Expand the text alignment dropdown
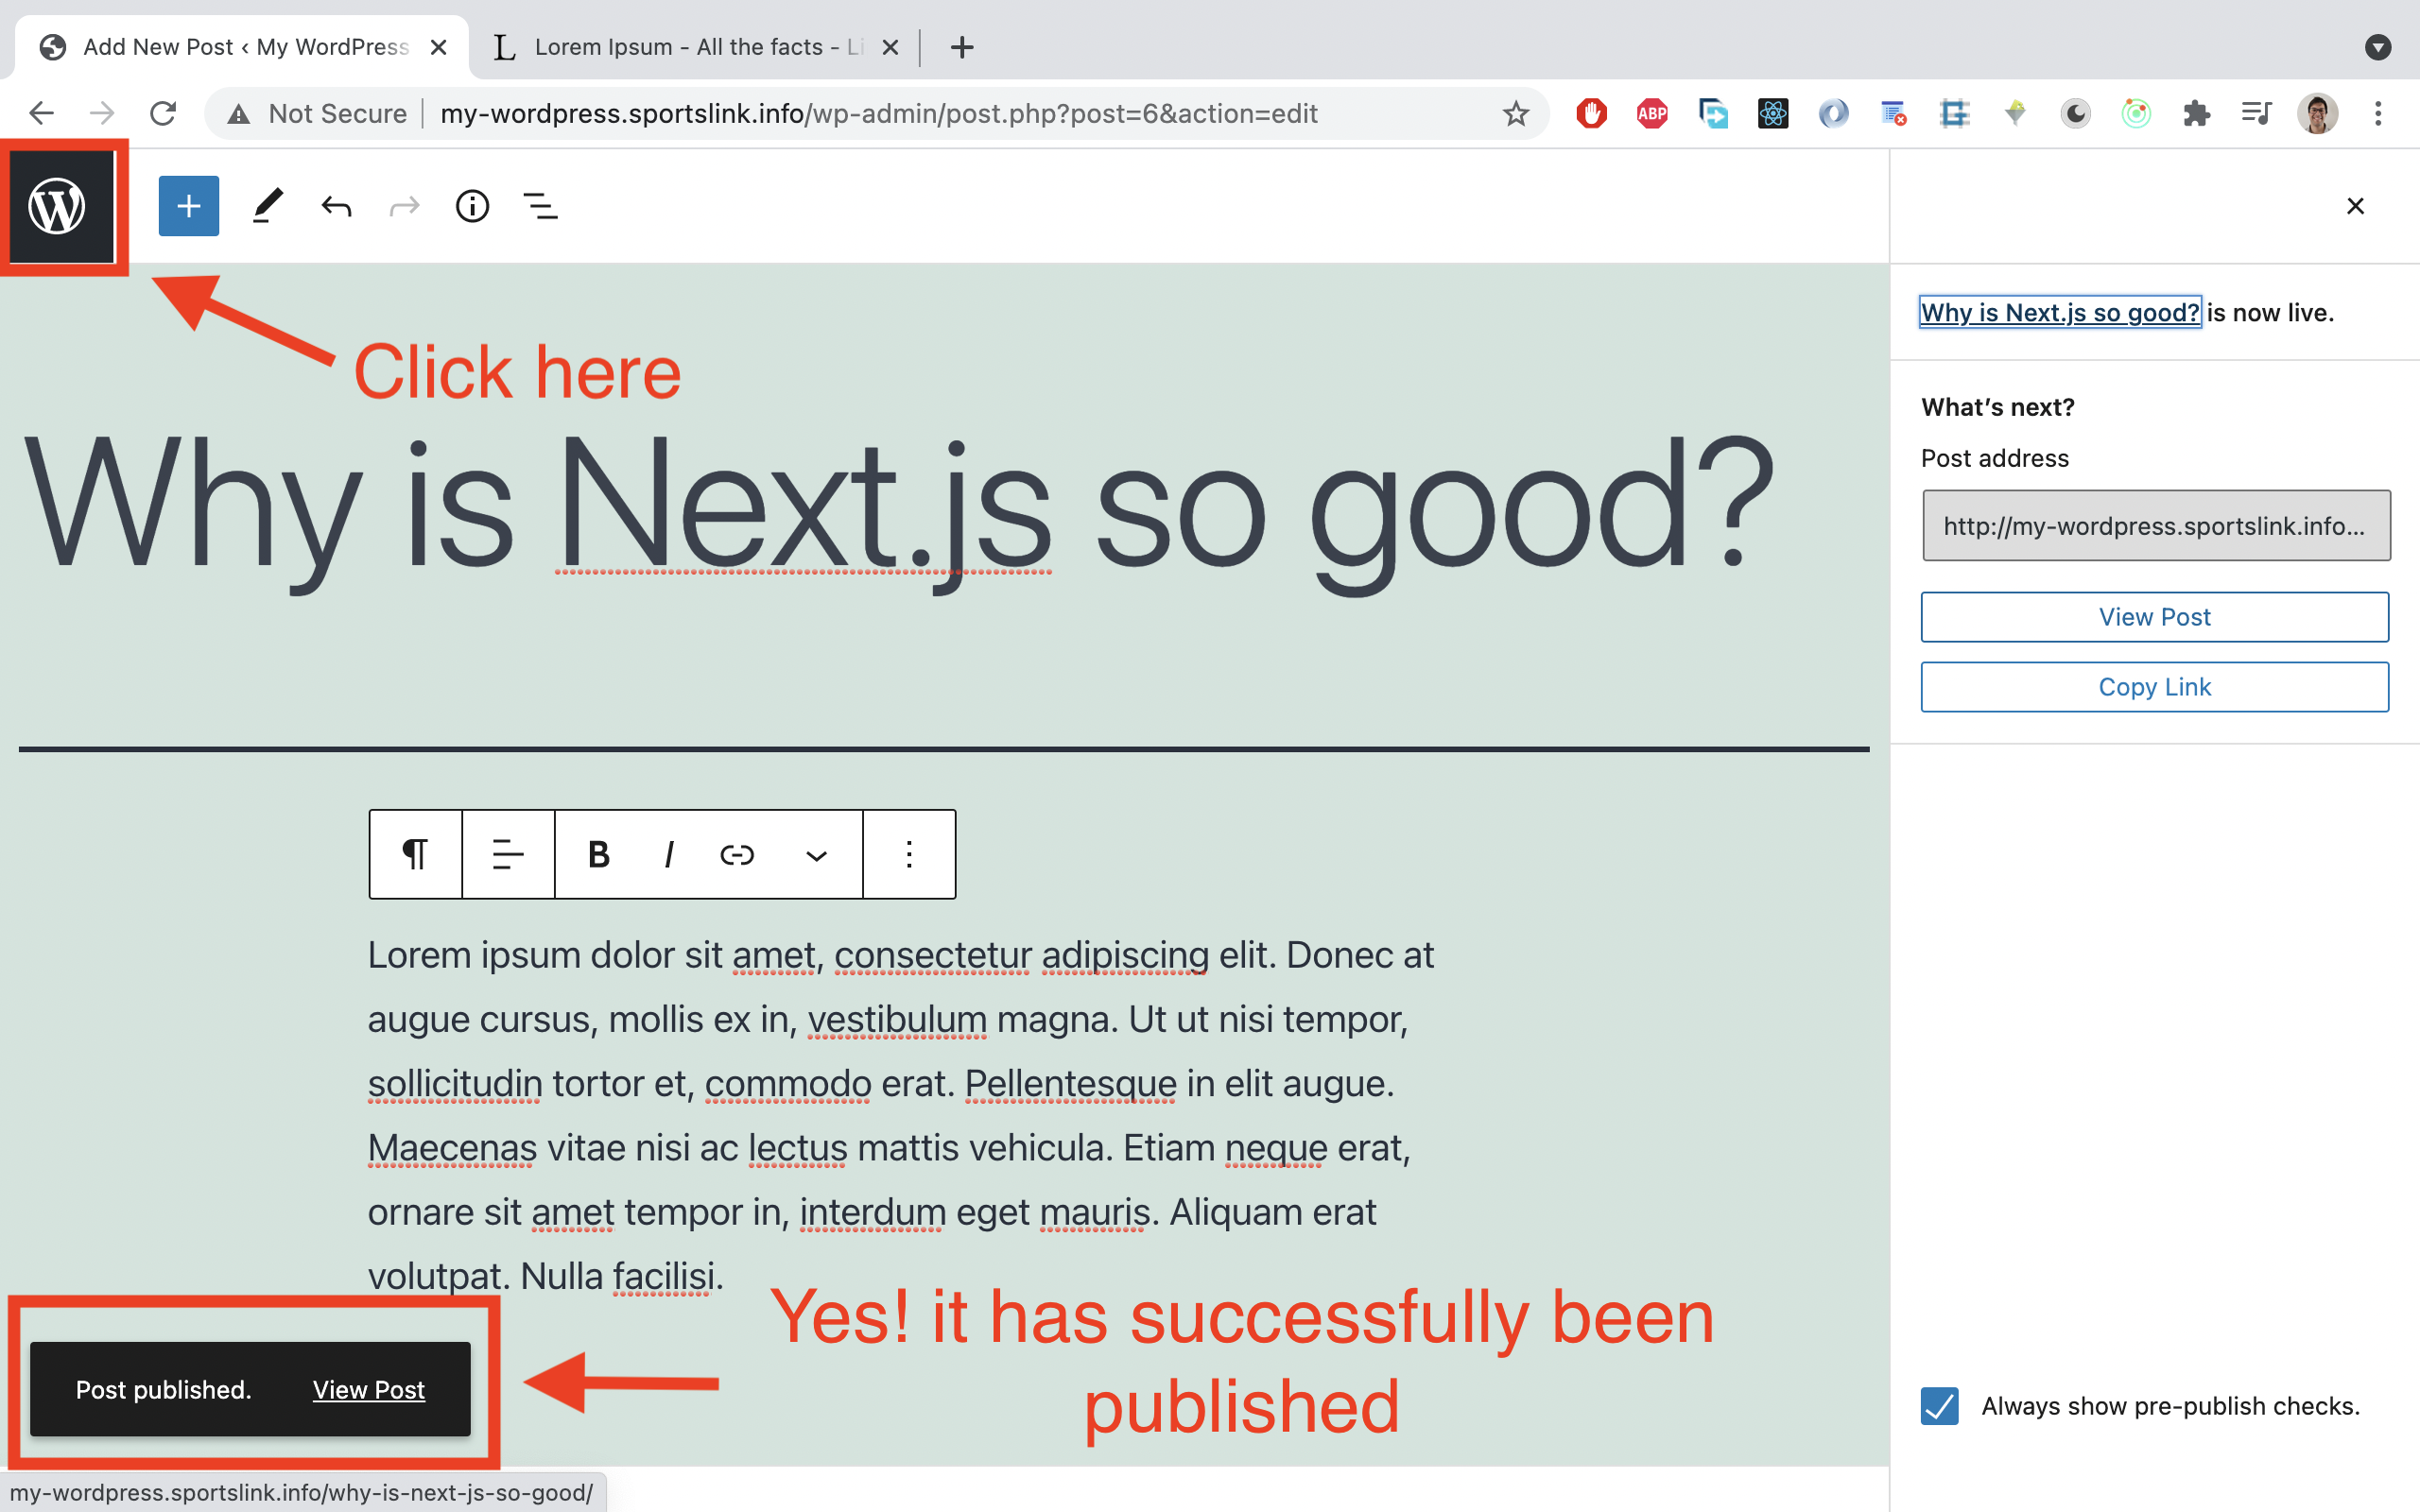This screenshot has width=2420, height=1512. pos(507,854)
